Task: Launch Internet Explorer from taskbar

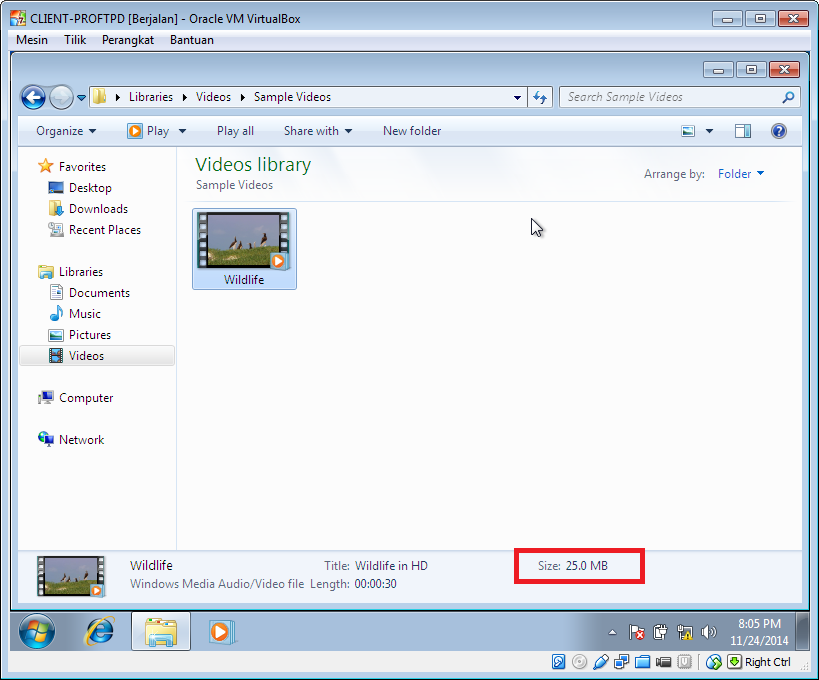Action: click(x=99, y=631)
